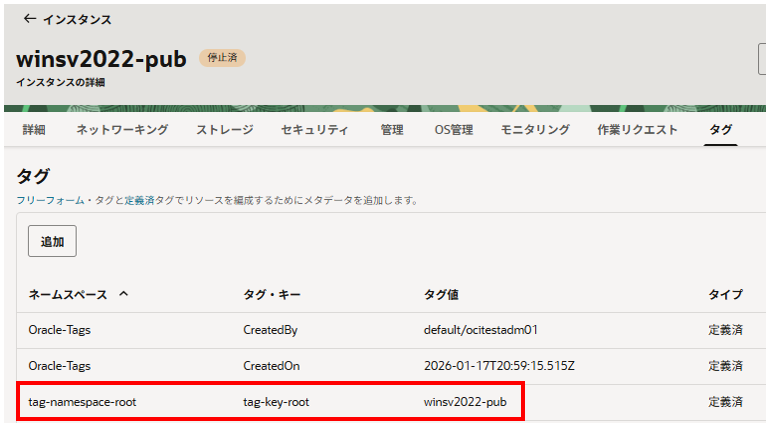This screenshot has width=771, height=428.
Task: Switch to the ネットワーキング tab
Action: [122, 130]
